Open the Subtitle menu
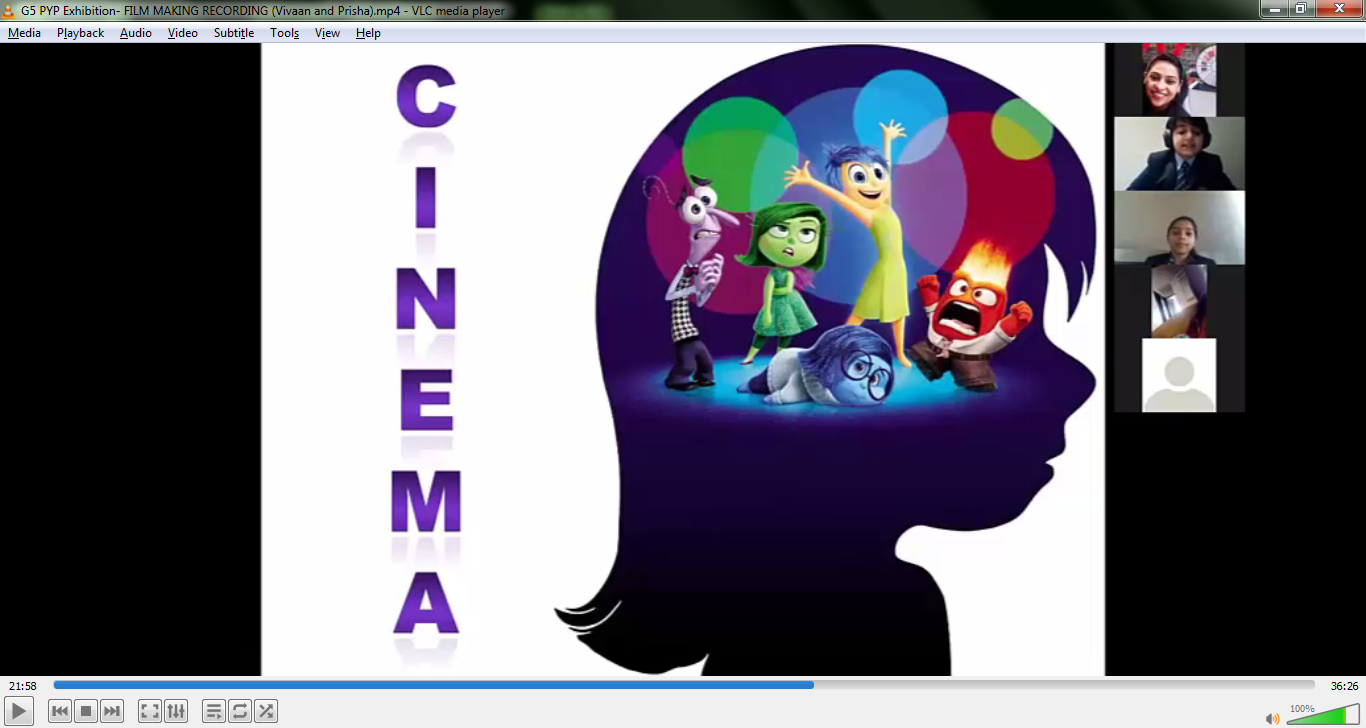The image size is (1366, 728). click(234, 33)
